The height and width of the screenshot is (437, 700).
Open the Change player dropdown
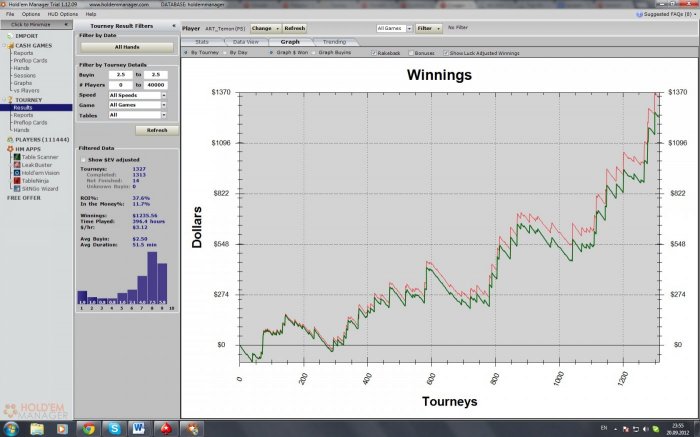tap(266, 28)
